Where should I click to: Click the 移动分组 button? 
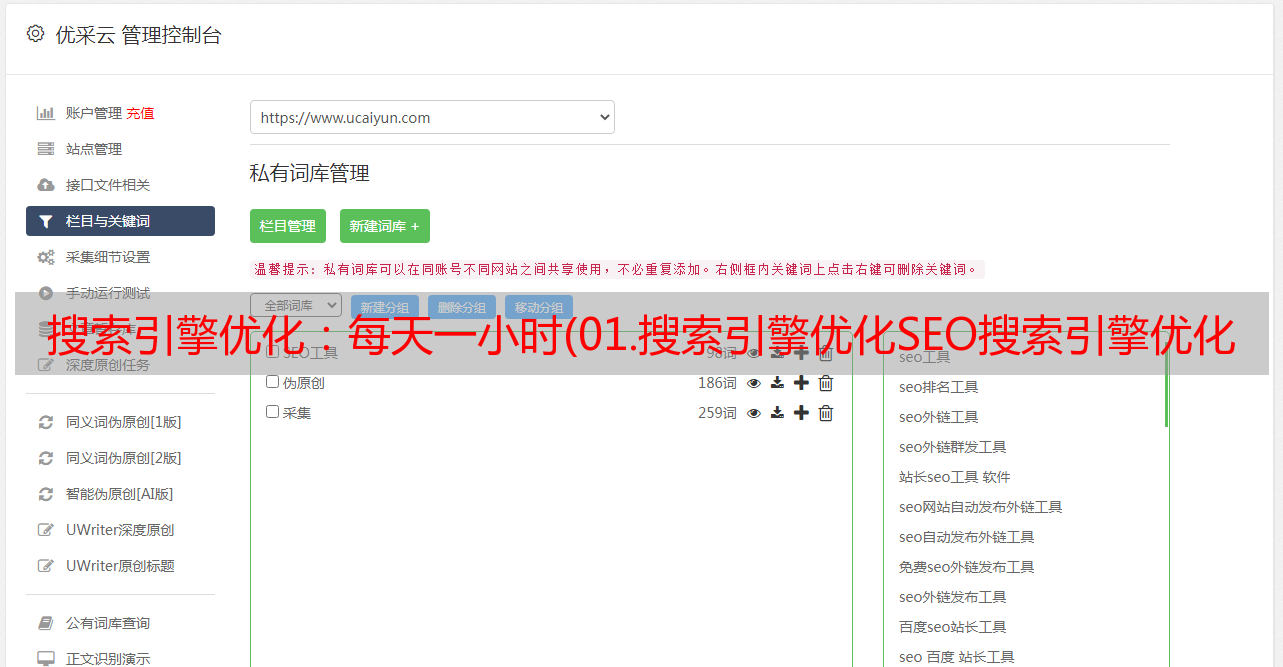point(539,308)
